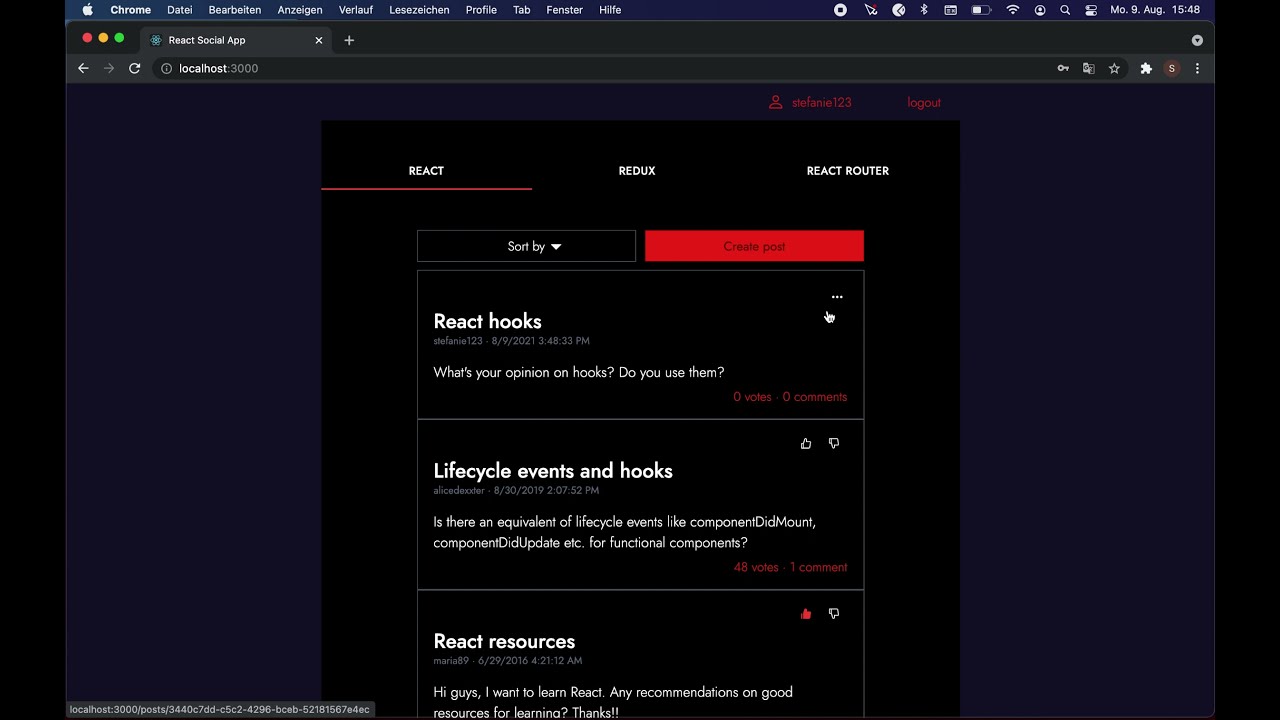This screenshot has width=1280, height=720.
Task: Show the battery status menu
Action: [981, 10]
